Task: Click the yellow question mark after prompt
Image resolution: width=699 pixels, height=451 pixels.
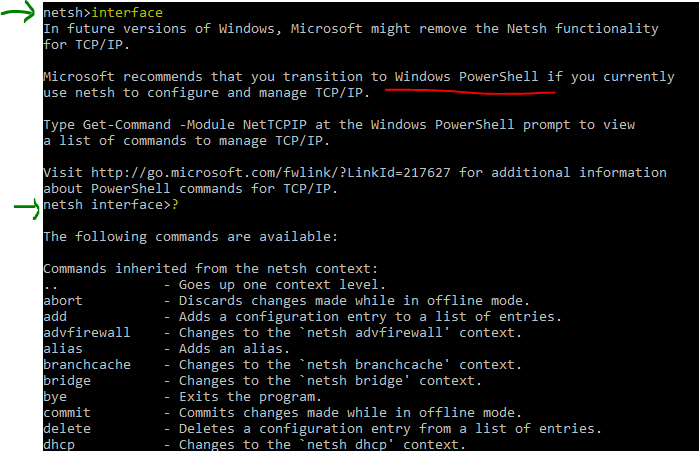Action: [x=175, y=205]
